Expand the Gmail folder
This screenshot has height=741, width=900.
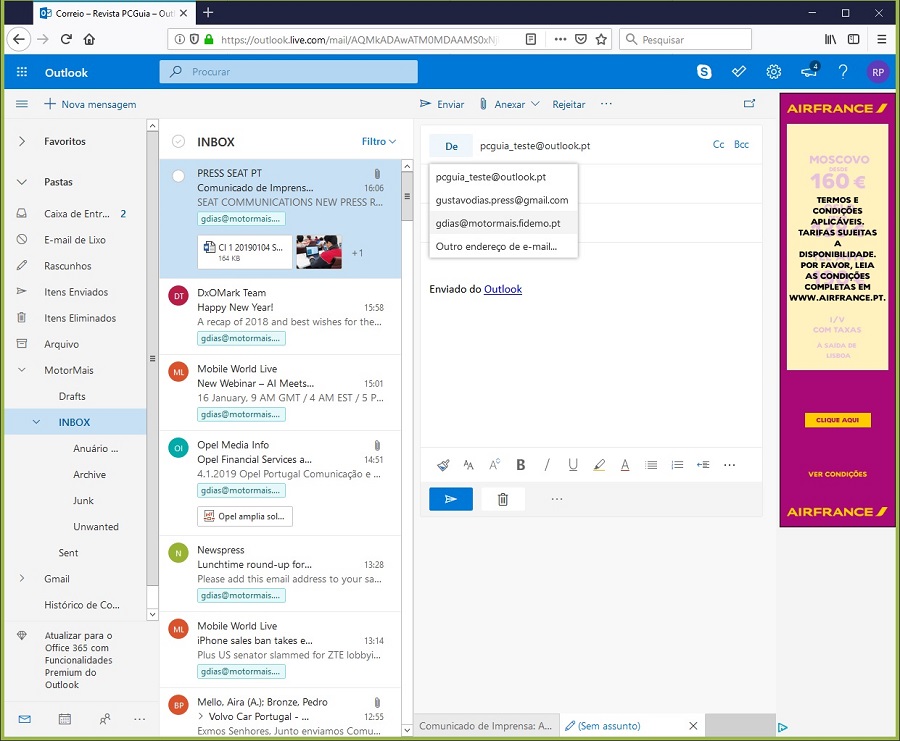pyautogui.click(x=22, y=579)
